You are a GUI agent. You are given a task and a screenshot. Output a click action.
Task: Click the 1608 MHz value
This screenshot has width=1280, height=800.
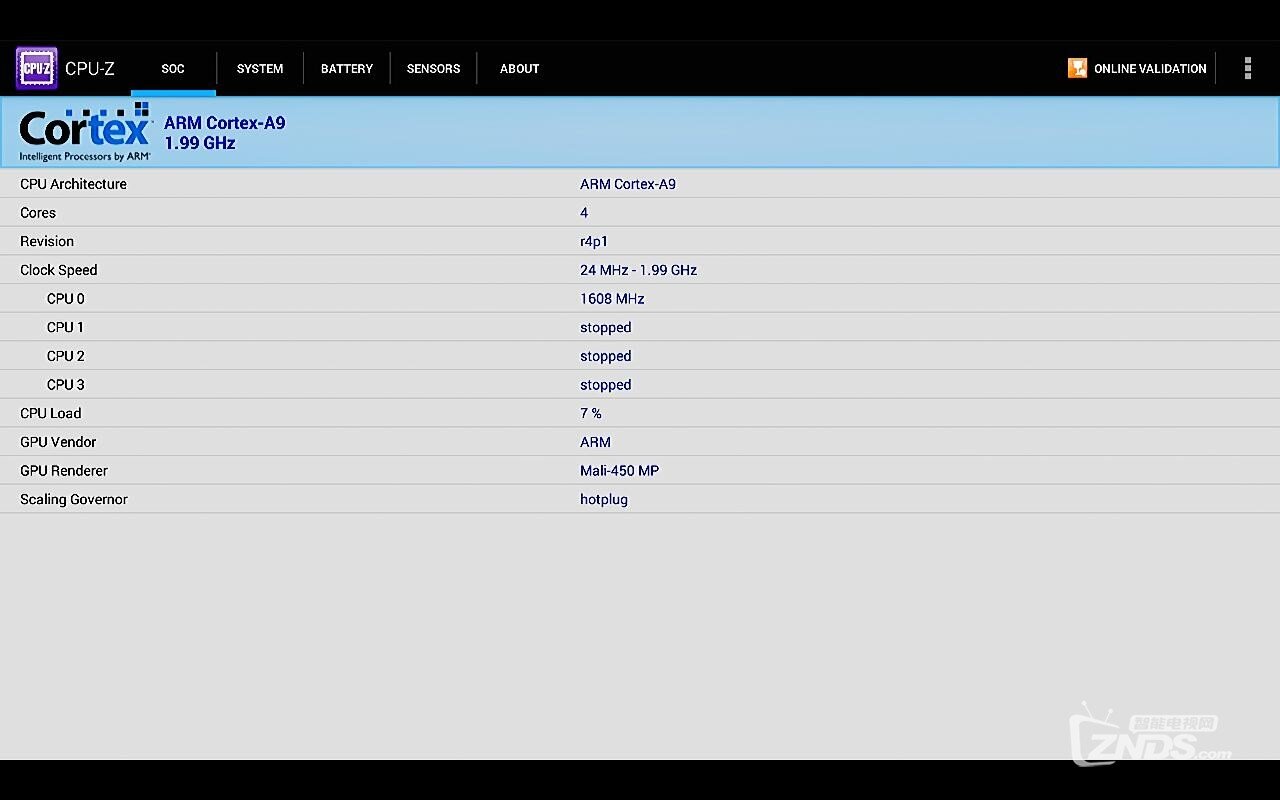point(612,299)
